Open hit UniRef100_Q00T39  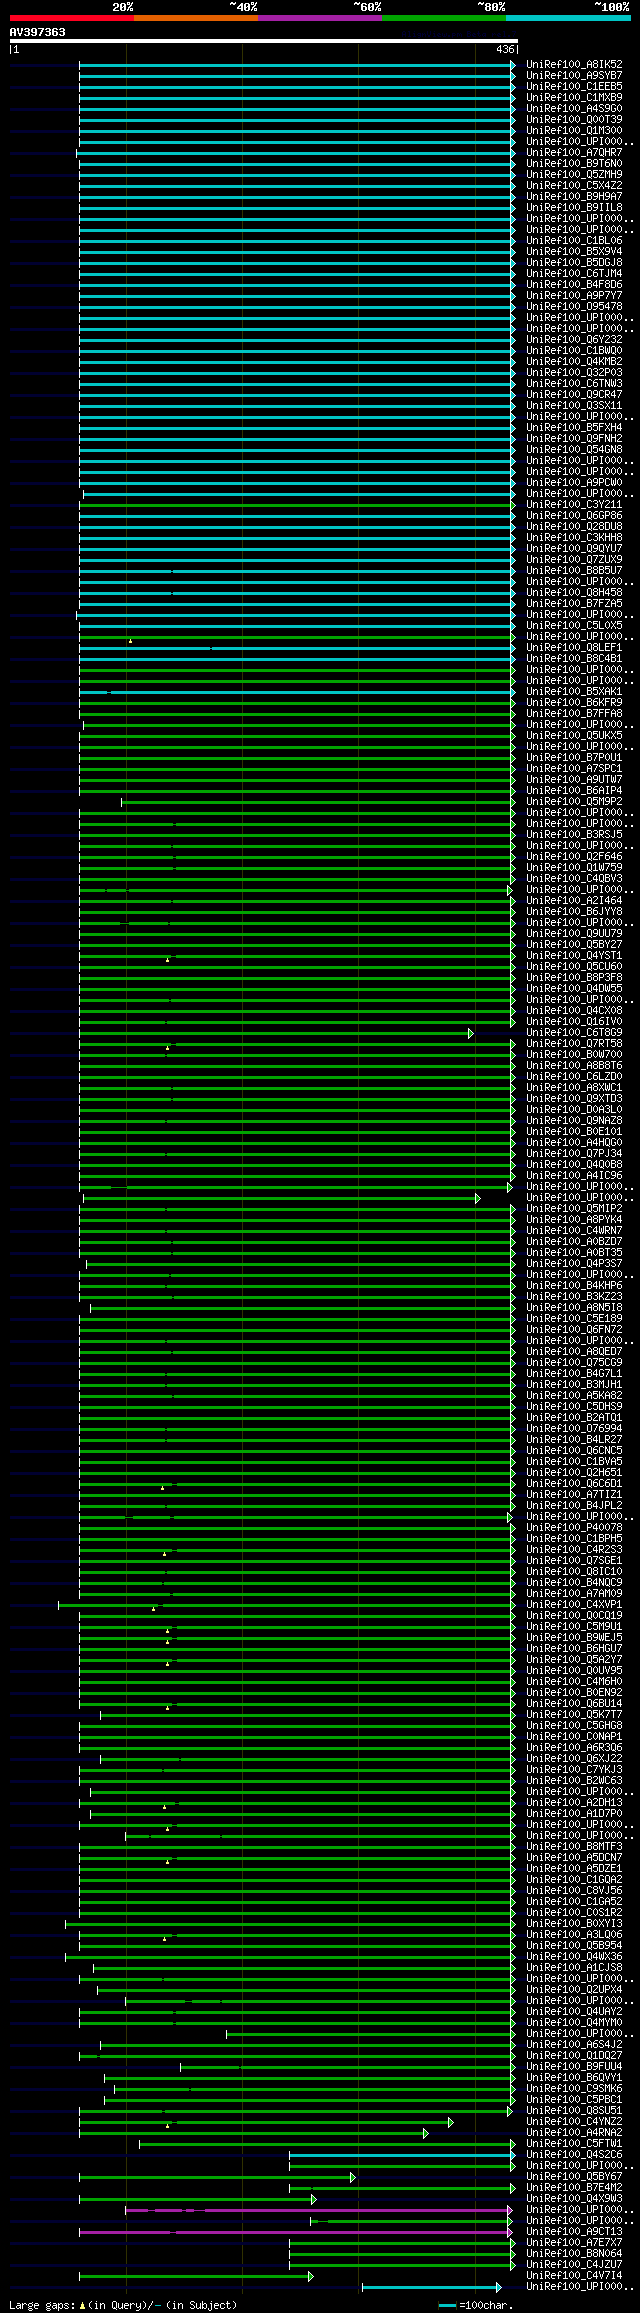[574, 120]
